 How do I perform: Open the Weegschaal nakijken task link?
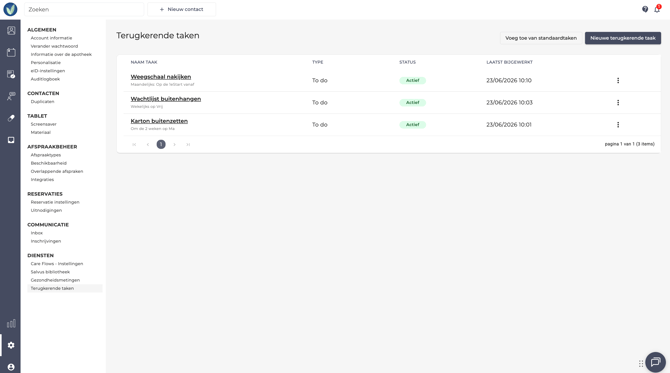click(x=161, y=77)
